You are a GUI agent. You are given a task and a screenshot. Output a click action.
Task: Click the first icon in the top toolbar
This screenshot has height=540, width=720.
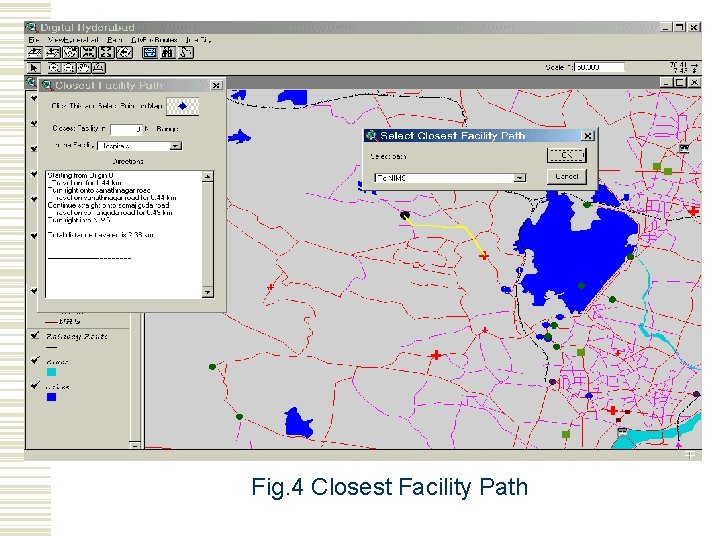[35, 52]
